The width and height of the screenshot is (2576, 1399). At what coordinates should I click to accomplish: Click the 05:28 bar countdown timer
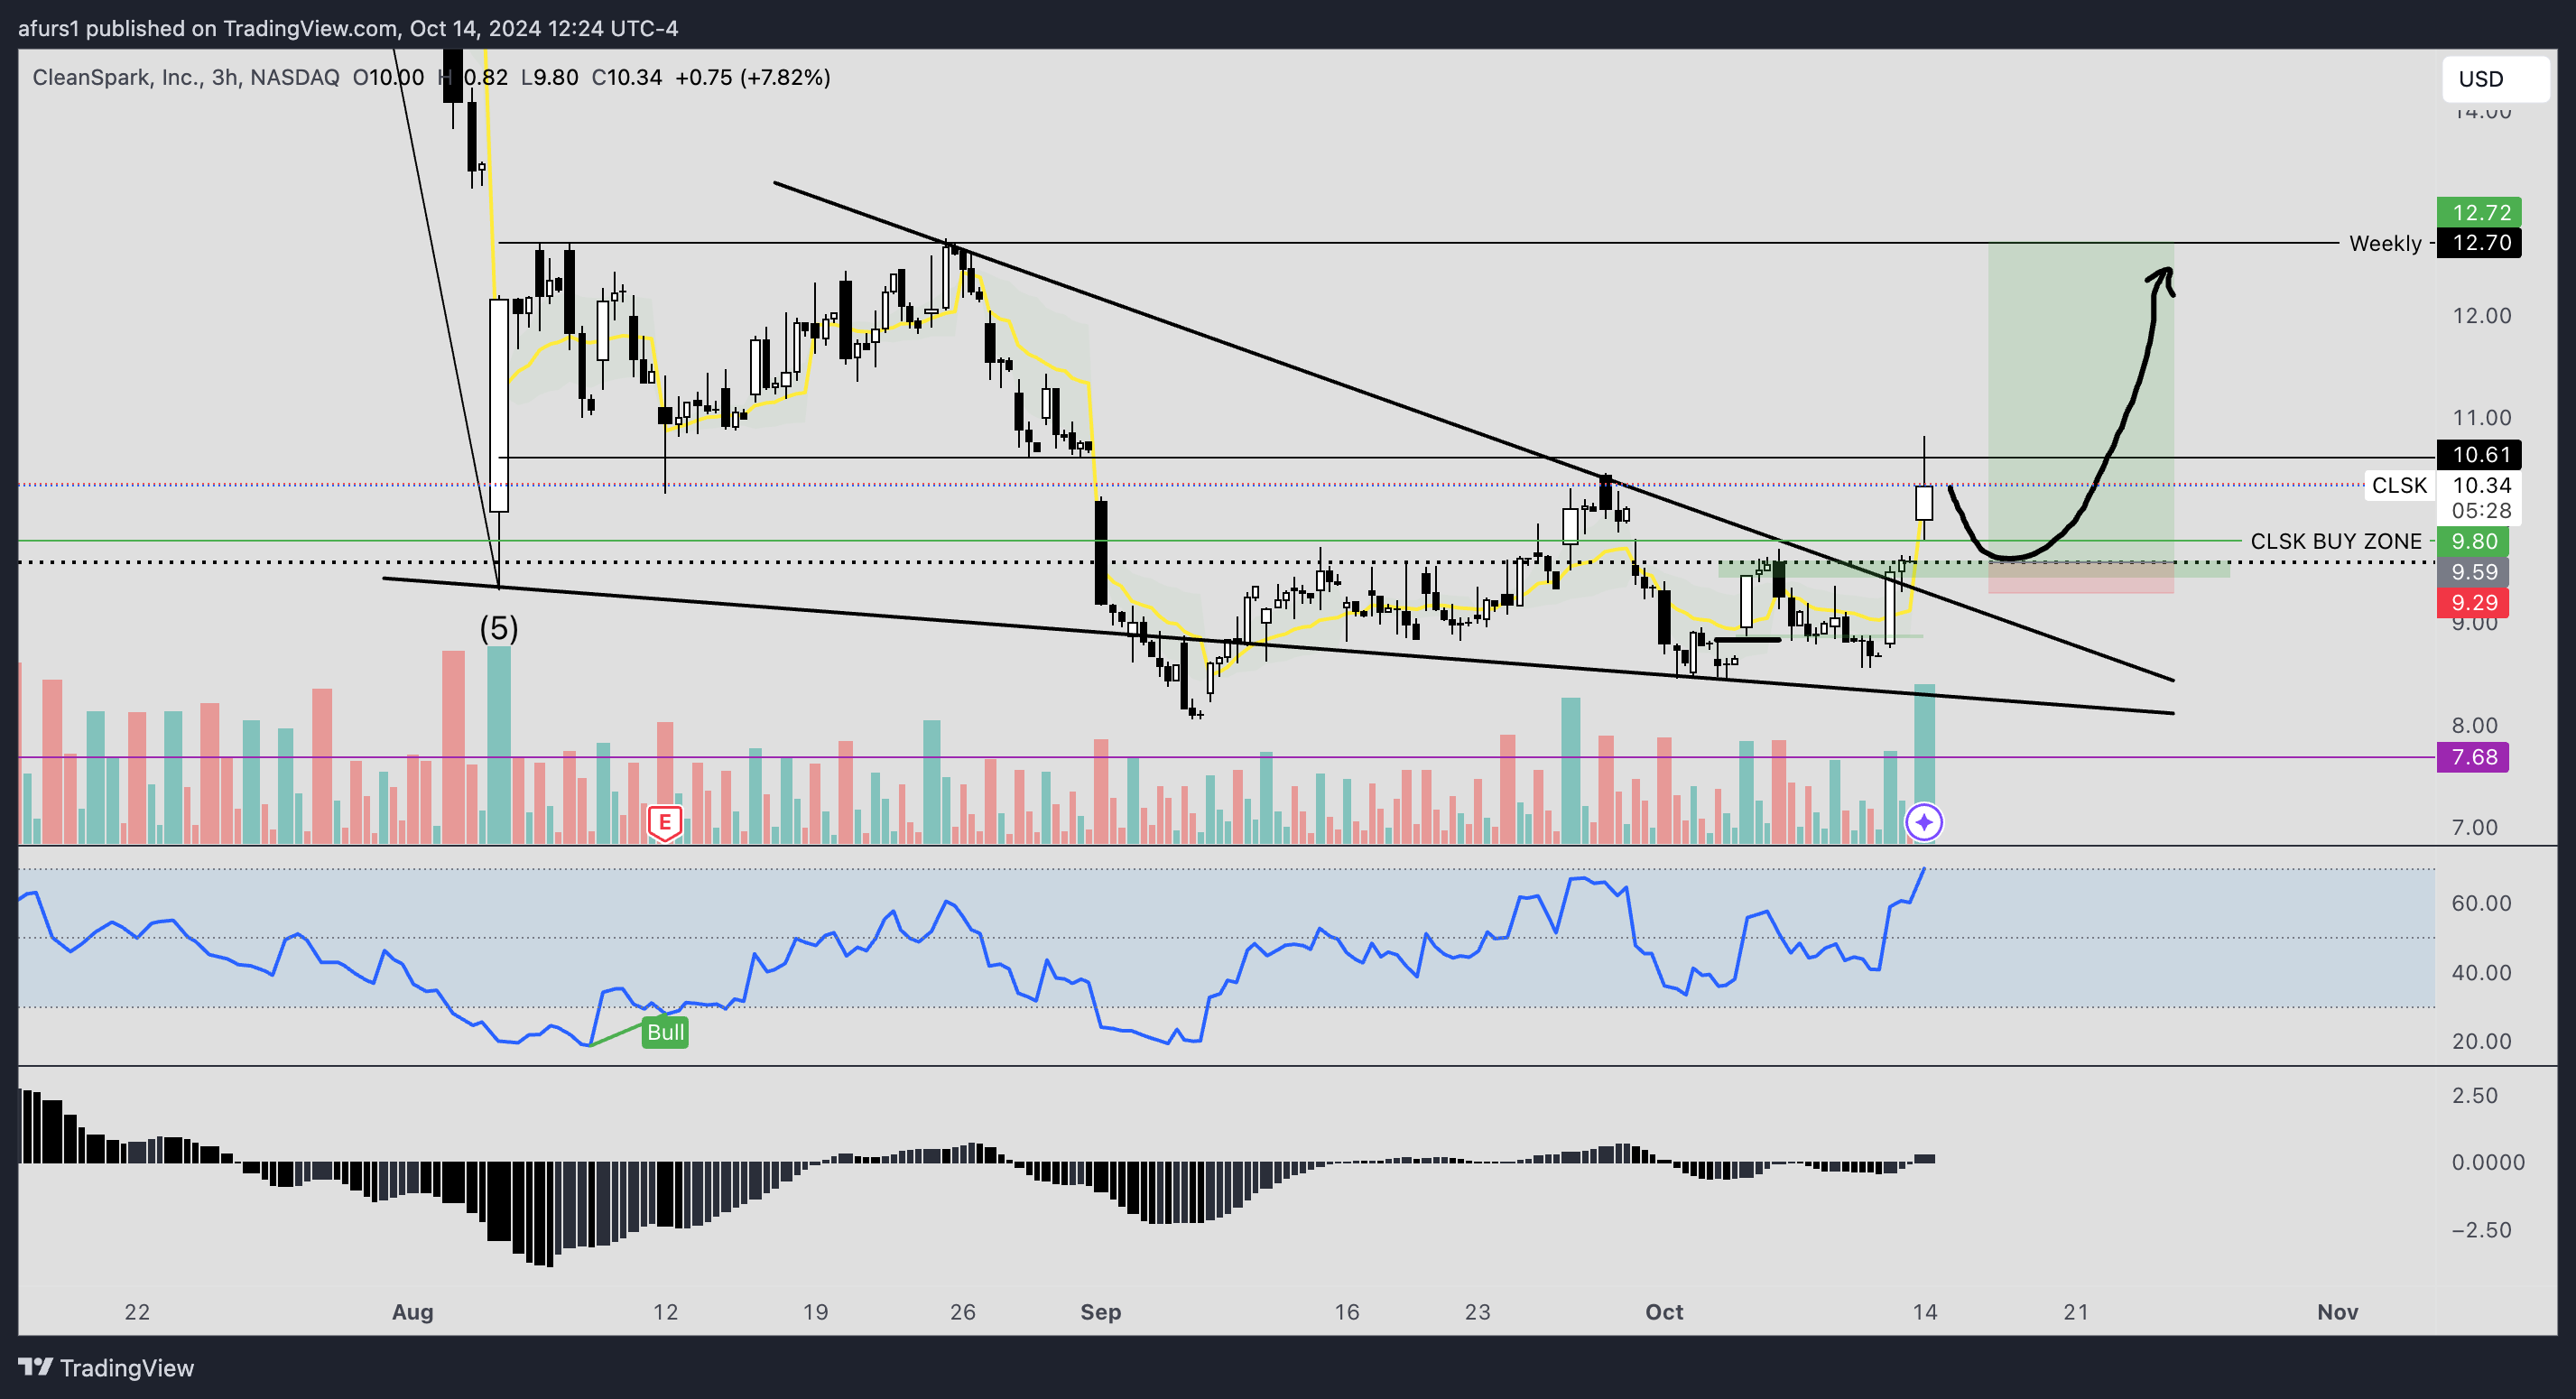(2481, 511)
